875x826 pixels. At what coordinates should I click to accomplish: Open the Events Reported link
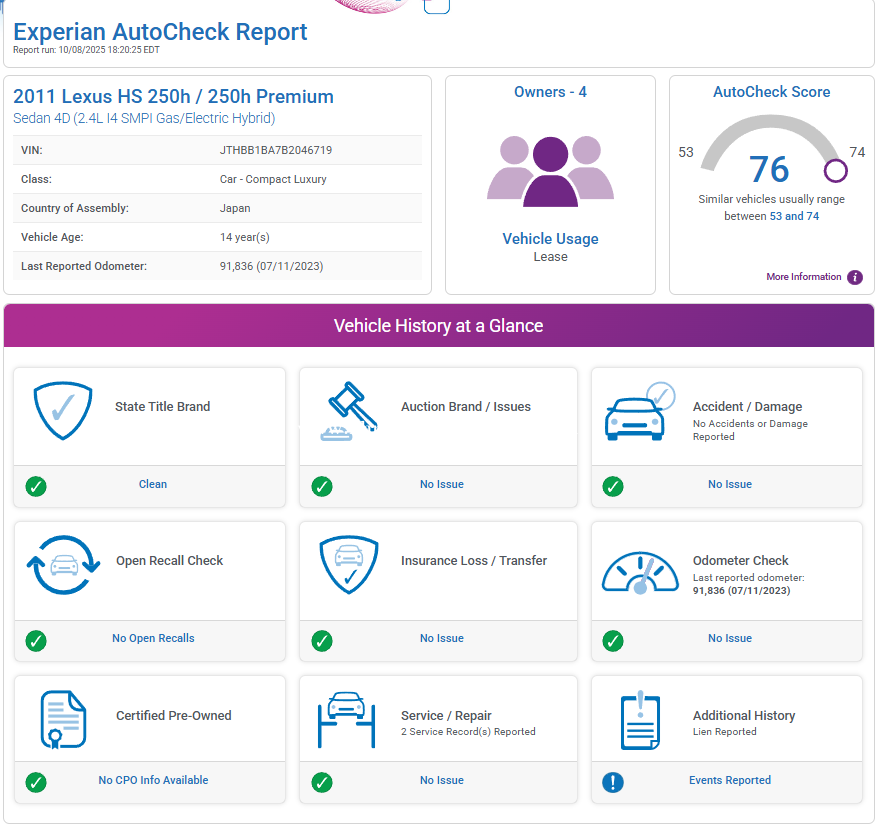point(729,780)
